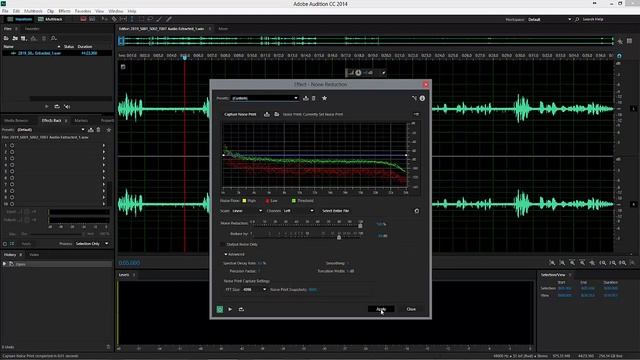Screen dimensions: 640x360
Task: Open the info icon in Noise Reduction dialog
Action: pos(422,98)
